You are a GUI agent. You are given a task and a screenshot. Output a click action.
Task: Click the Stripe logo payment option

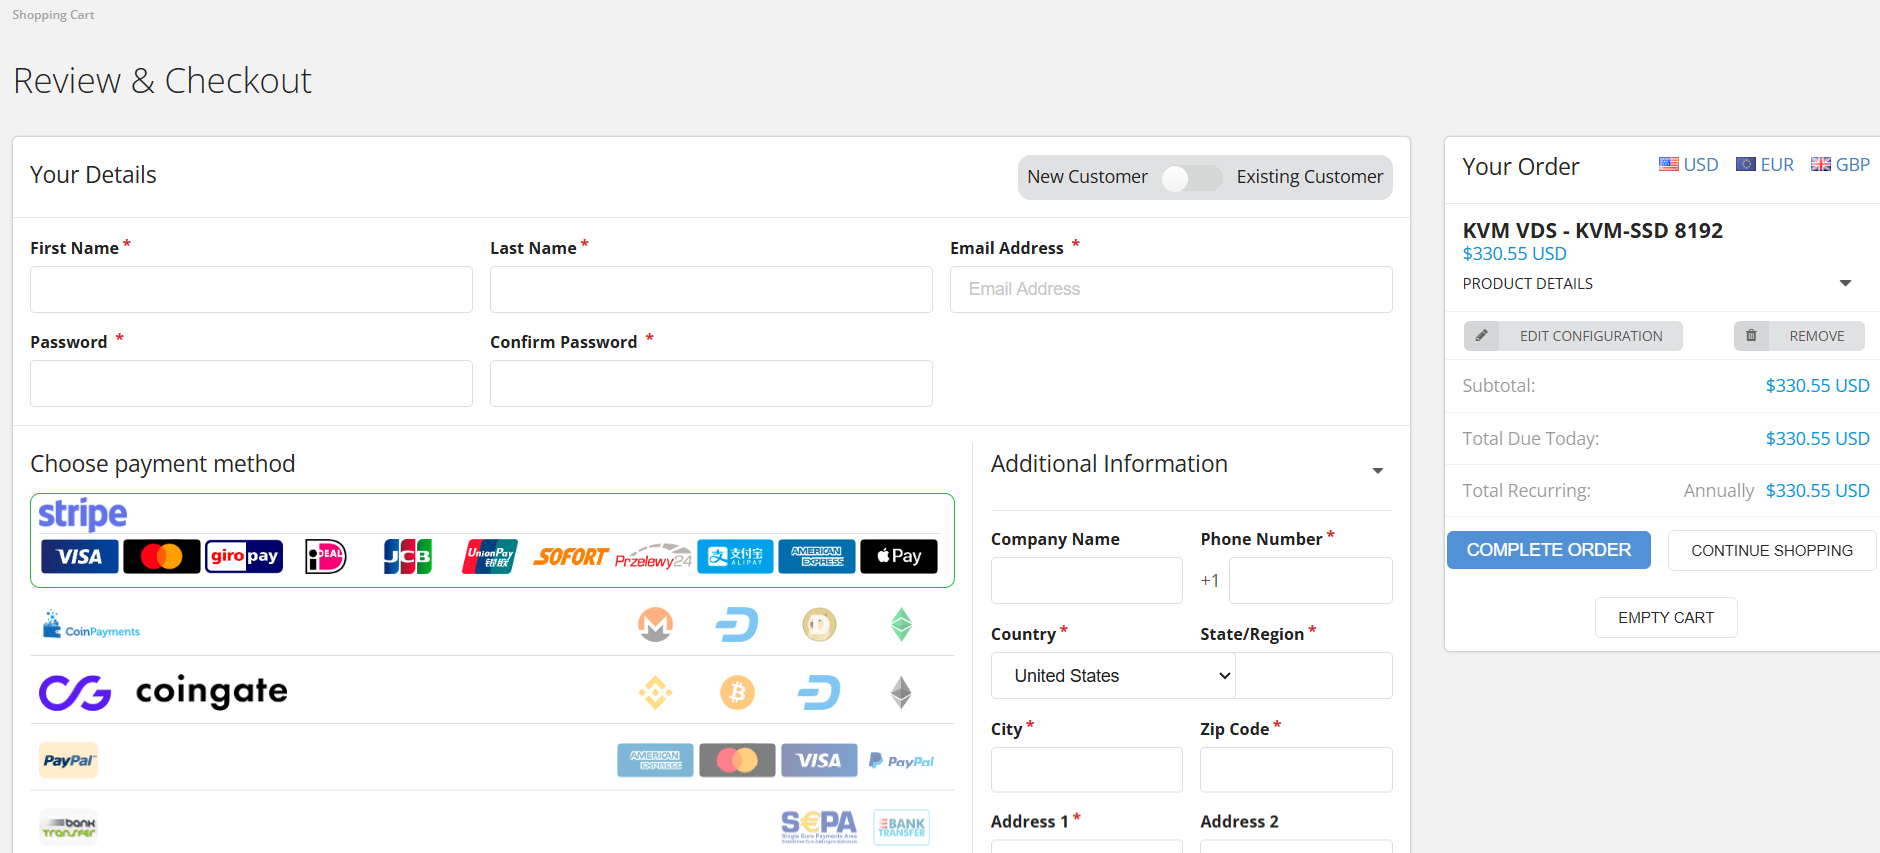point(83,514)
